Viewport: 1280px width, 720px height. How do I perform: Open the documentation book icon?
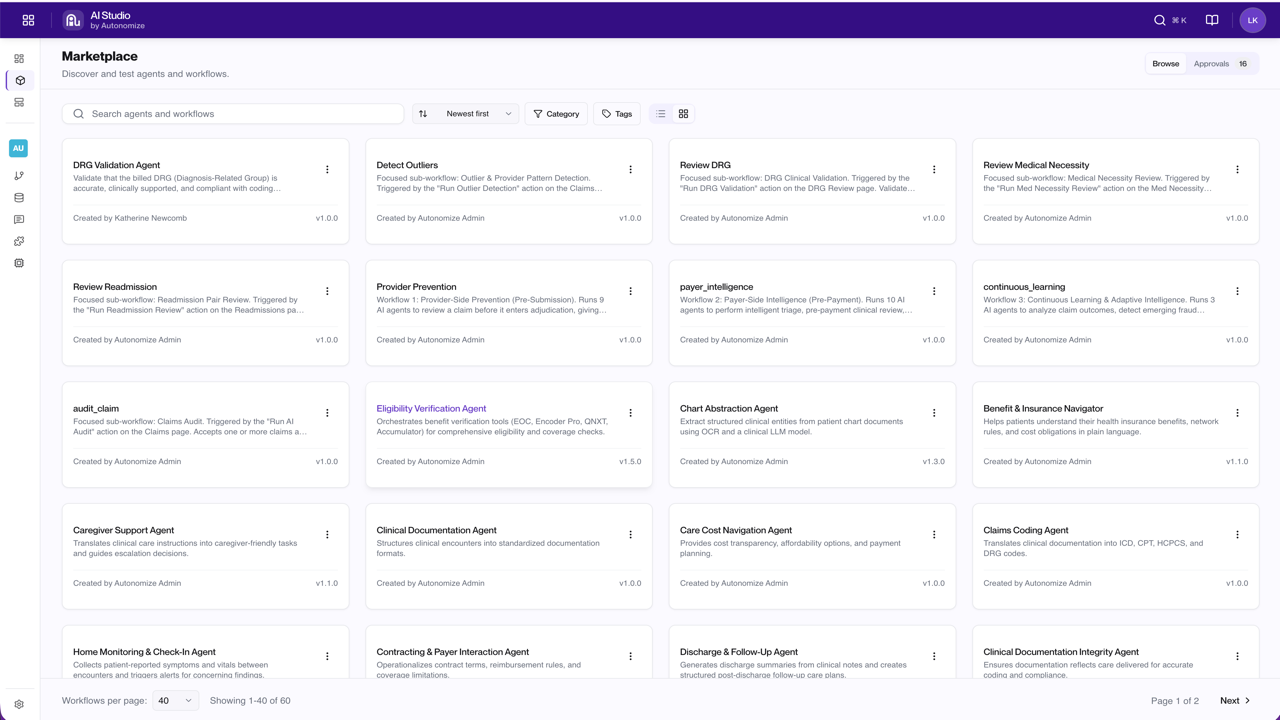point(1212,20)
